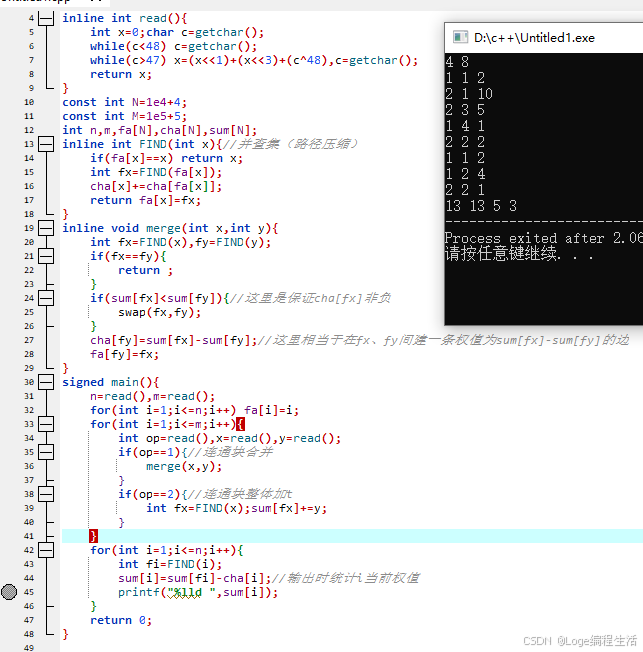The height and width of the screenshot is (652, 643).
Task: Click the line 'const int M=1e5+5;'
Action: click(x=124, y=116)
